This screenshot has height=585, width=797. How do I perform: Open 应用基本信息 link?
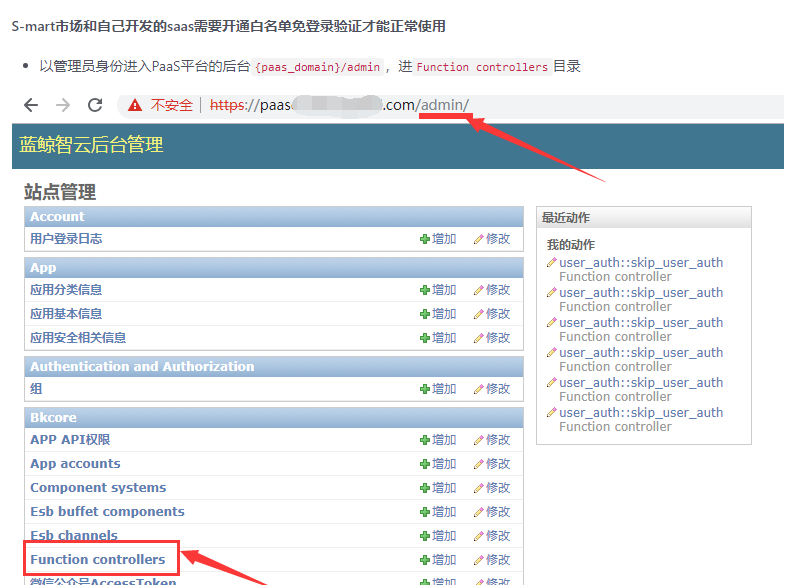click(x=66, y=314)
